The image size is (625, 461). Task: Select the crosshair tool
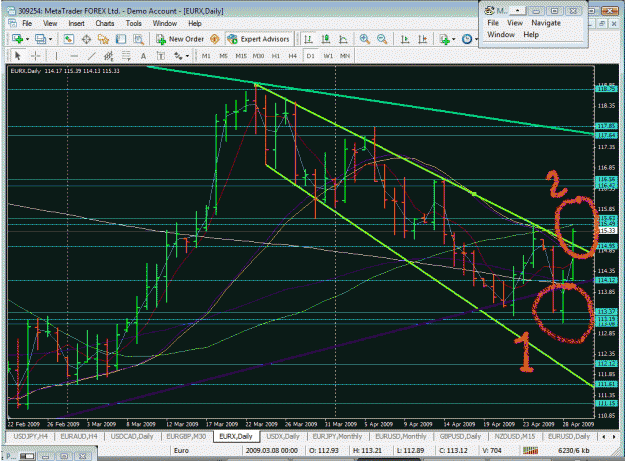click(x=35, y=56)
